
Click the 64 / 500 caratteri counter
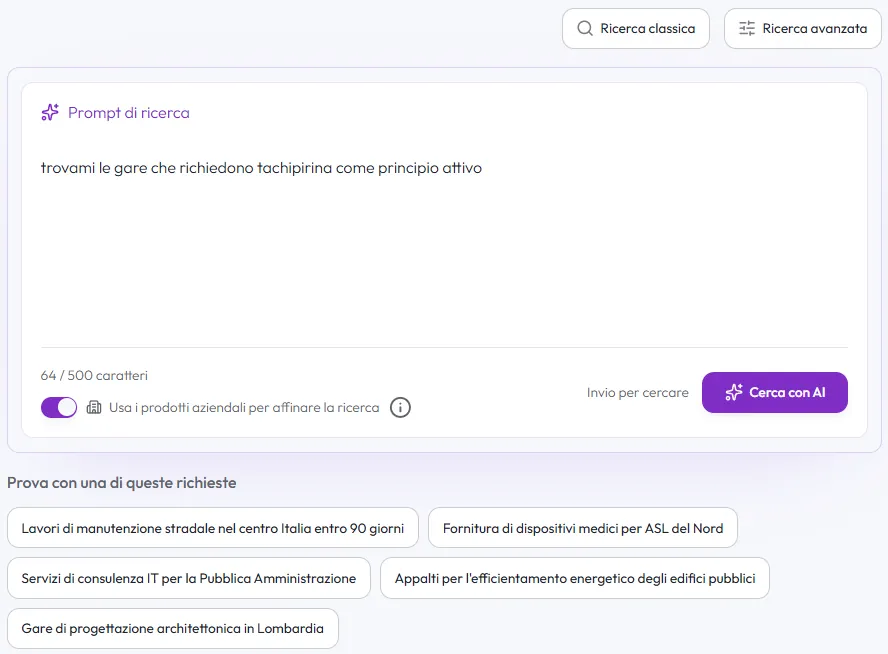[x=94, y=375]
